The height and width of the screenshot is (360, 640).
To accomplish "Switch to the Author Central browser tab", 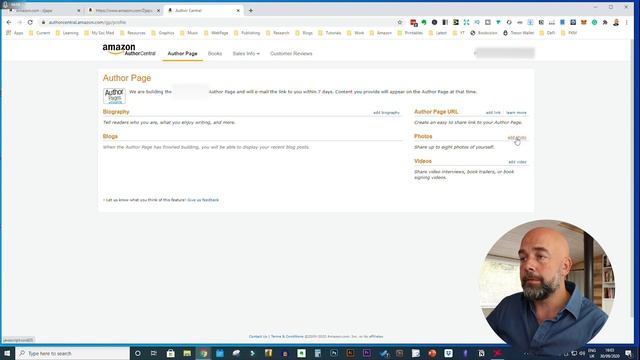I will [x=204, y=11].
